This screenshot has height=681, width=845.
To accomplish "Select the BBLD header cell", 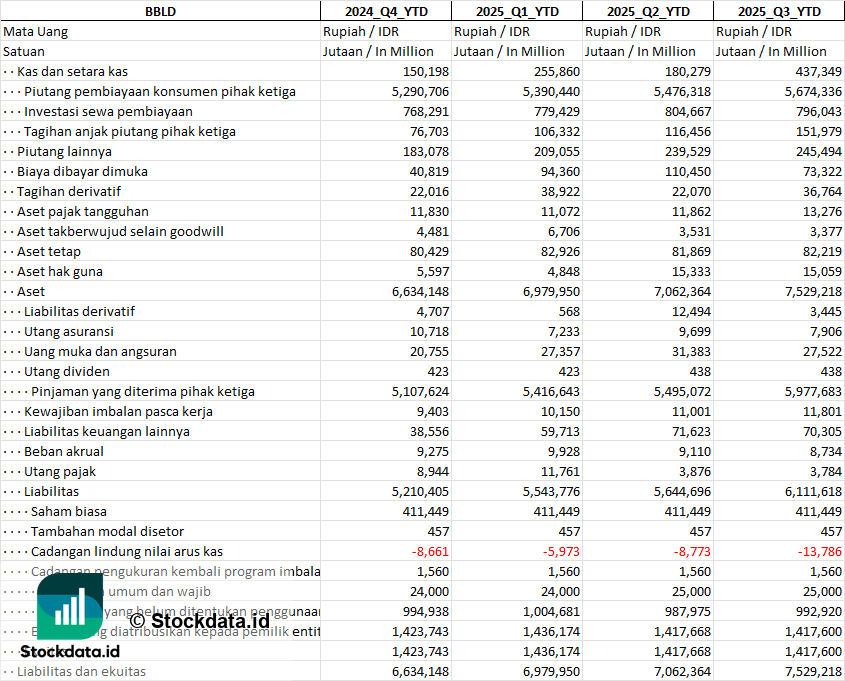I will pos(160,11).
